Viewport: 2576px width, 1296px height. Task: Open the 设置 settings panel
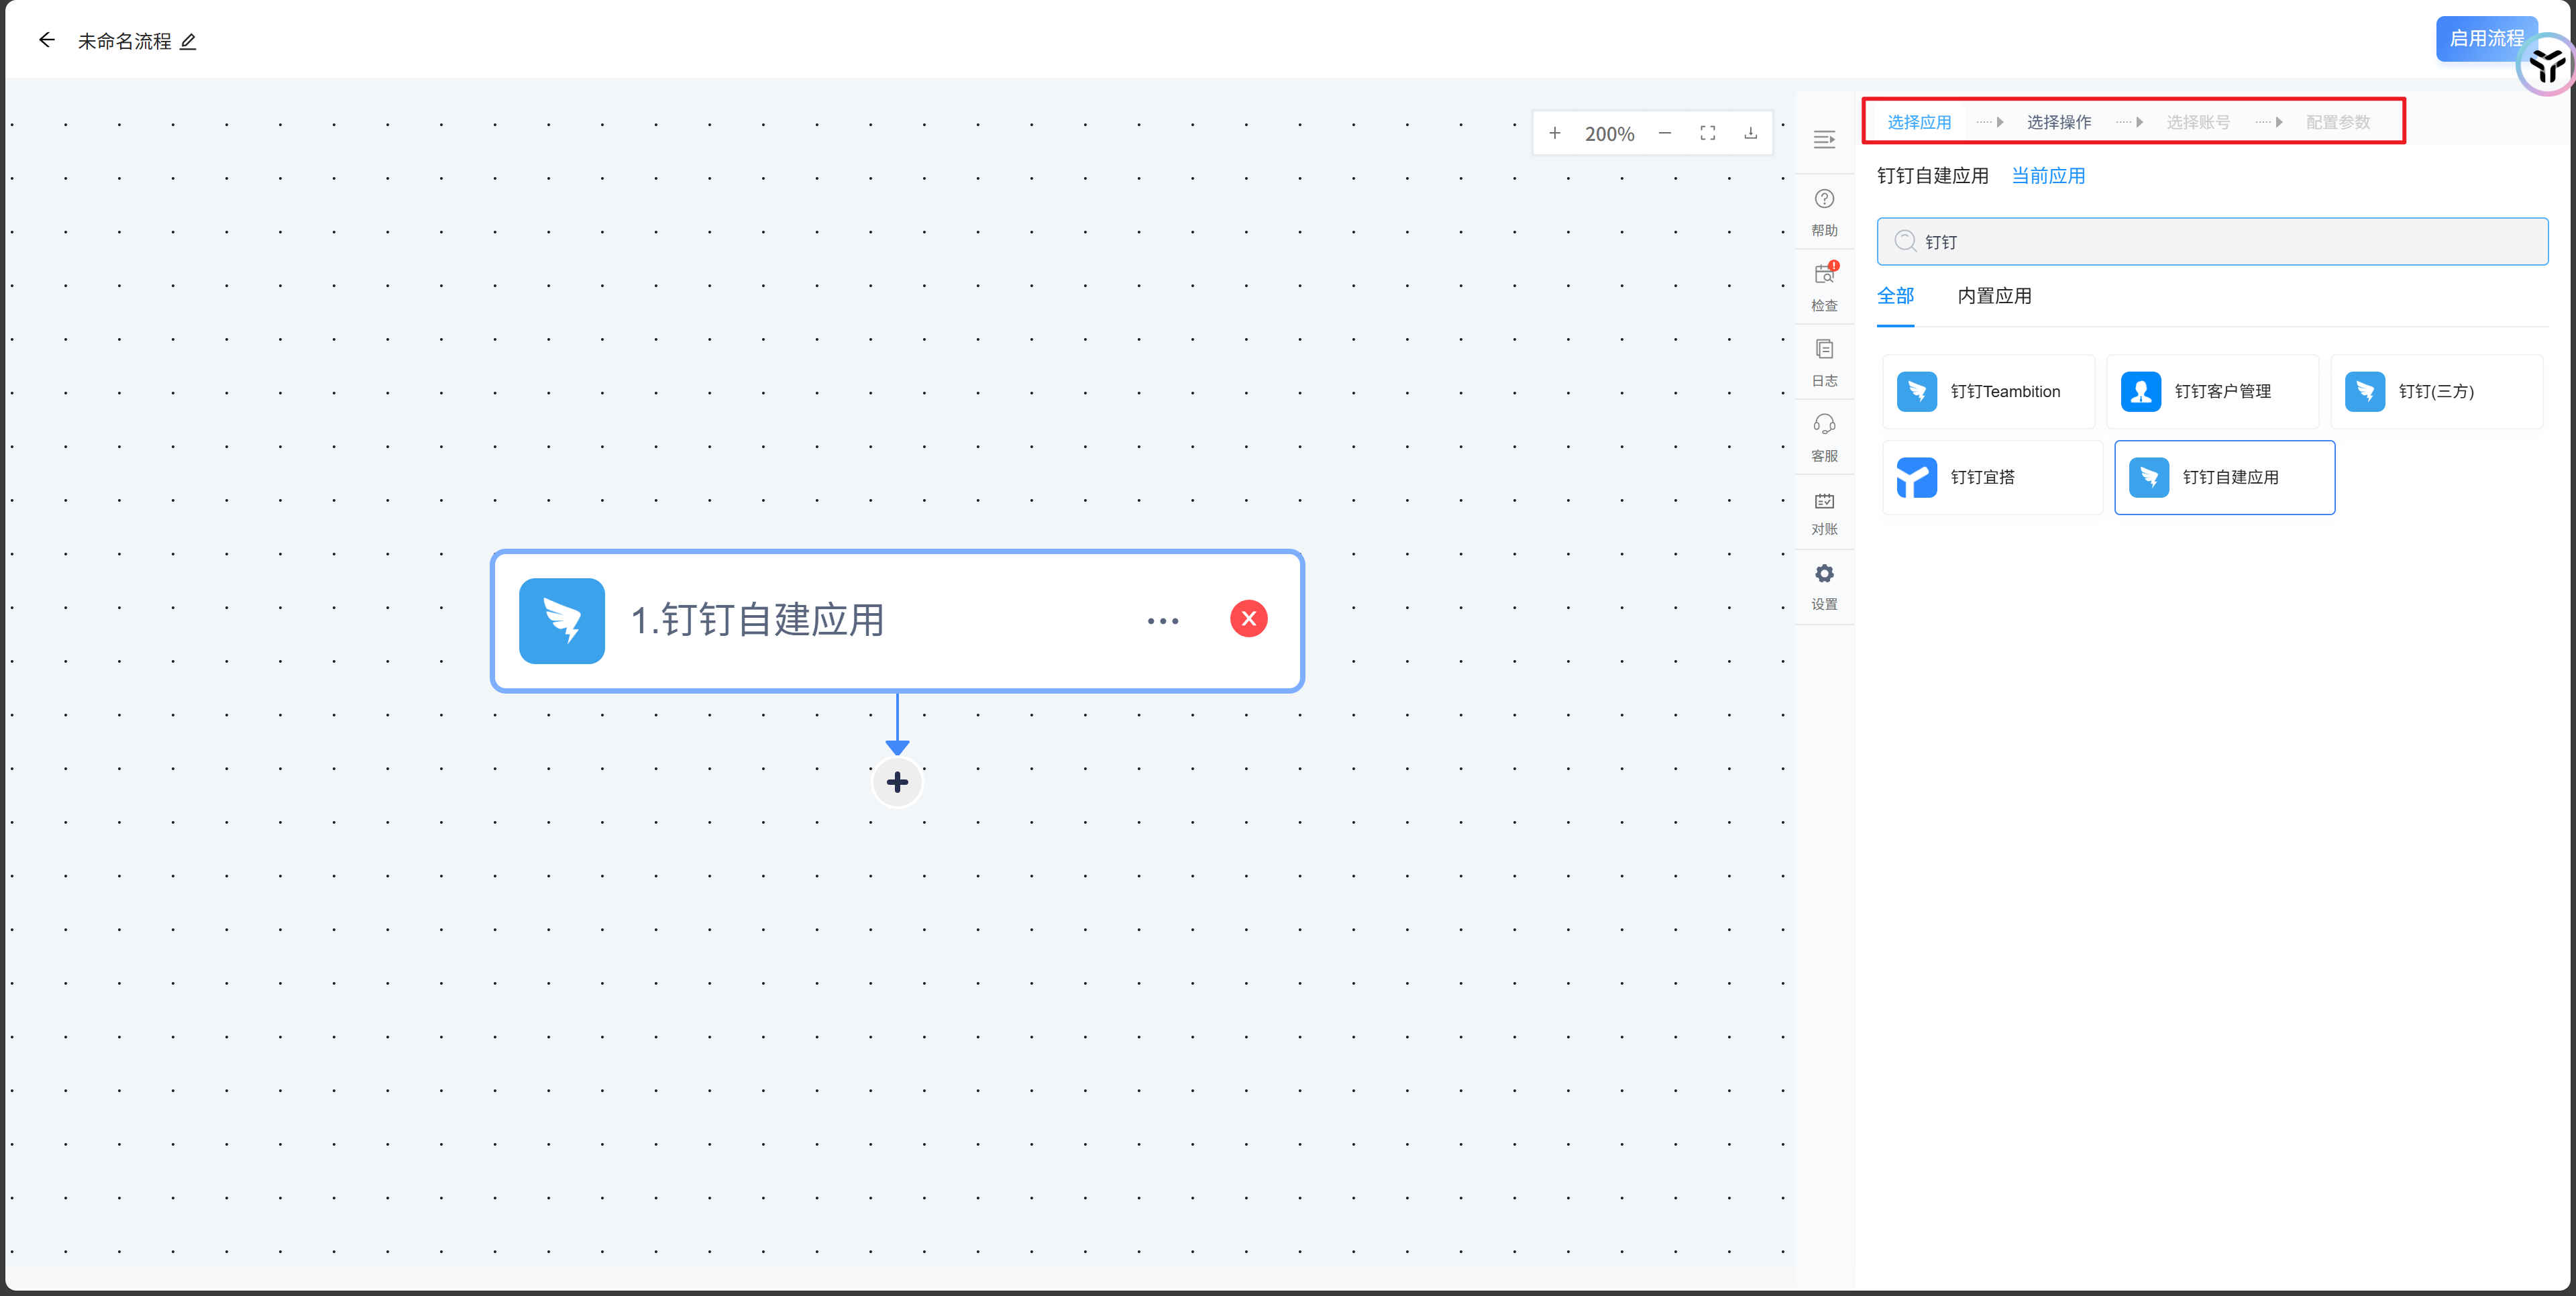[x=1824, y=585]
